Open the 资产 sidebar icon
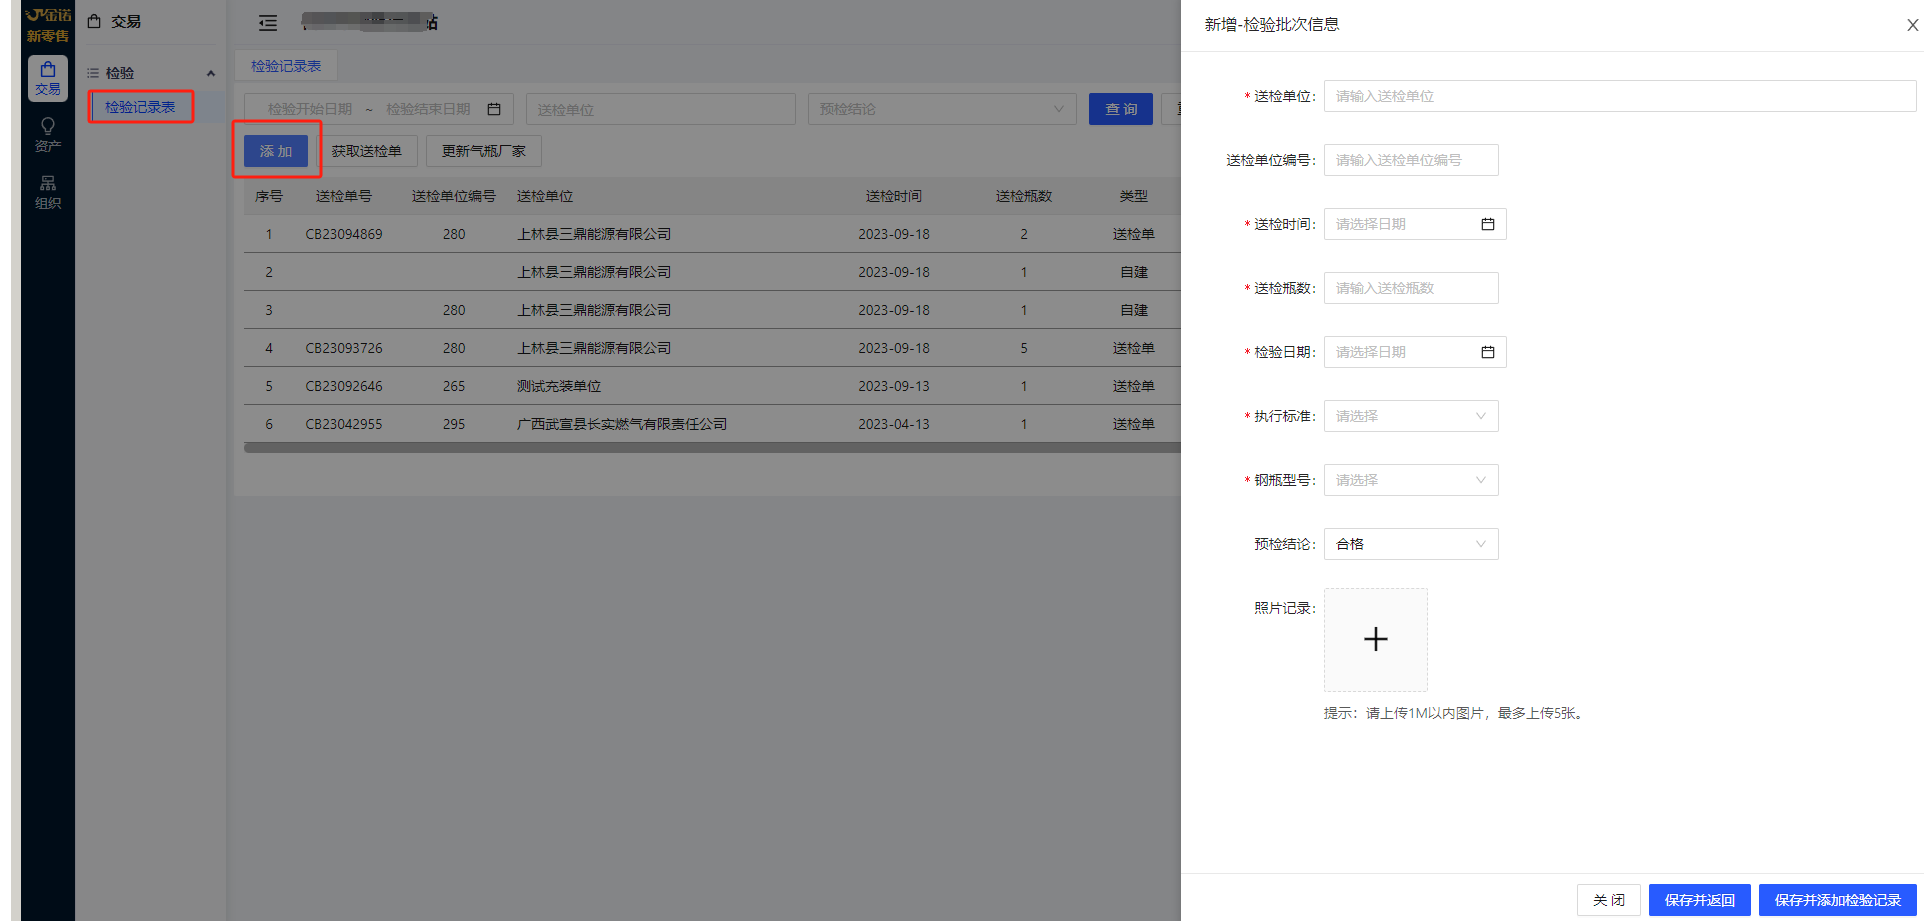Screen dimensions: 1924x921 [x=48, y=135]
